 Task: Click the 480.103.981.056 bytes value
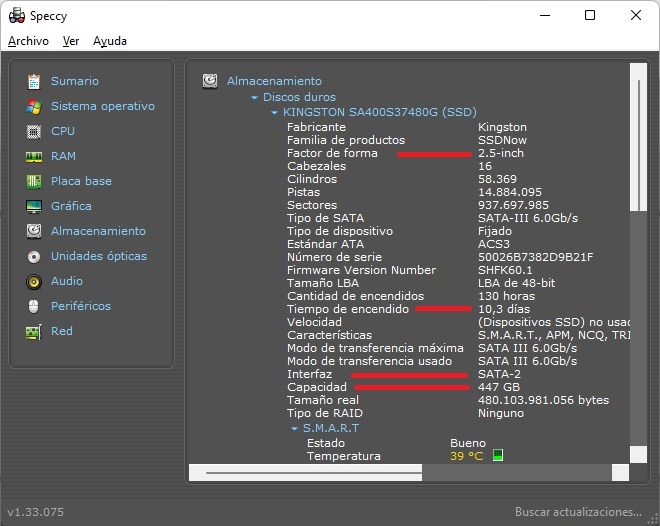[x=543, y=400]
